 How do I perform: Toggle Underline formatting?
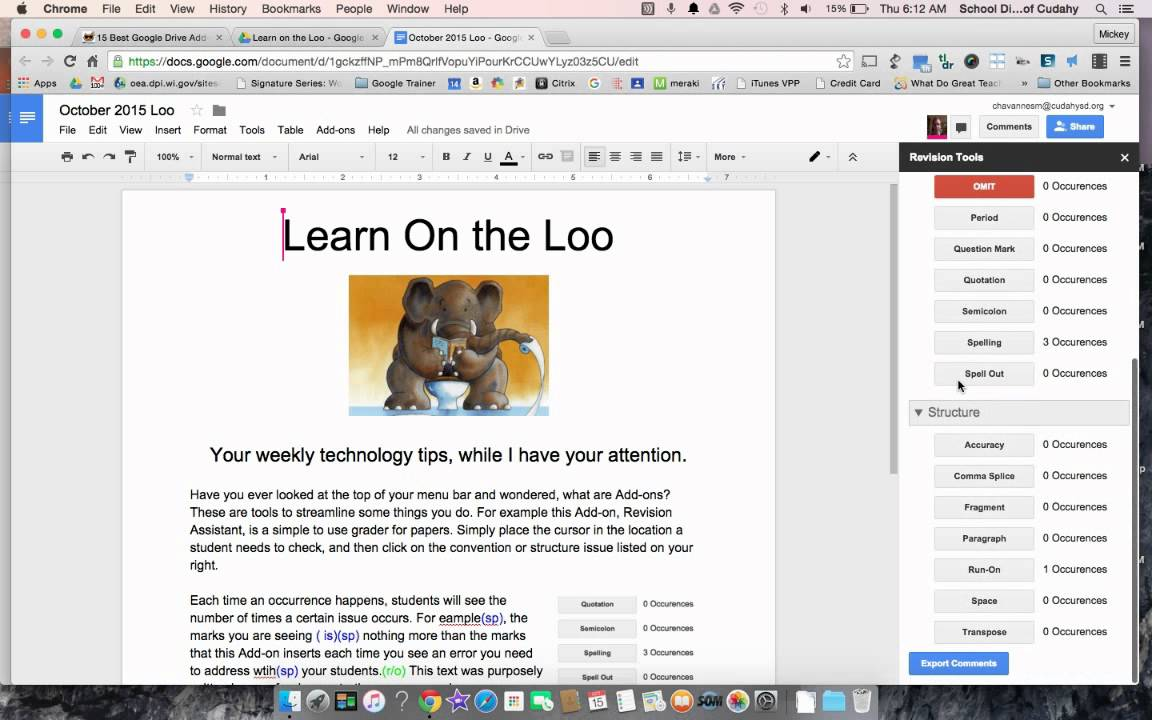[487, 156]
